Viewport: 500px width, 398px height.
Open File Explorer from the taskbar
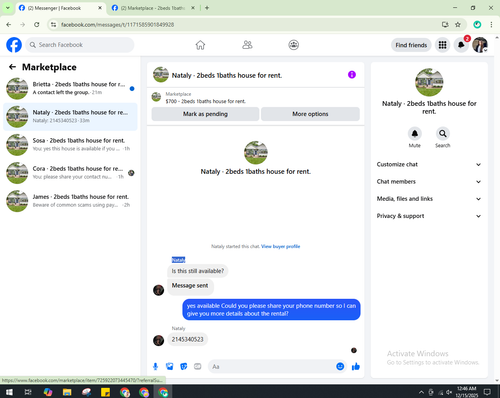[x=67, y=392]
